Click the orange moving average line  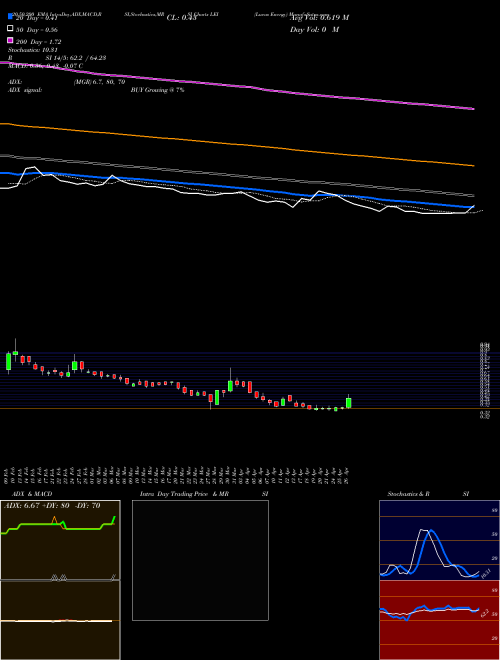[x=237, y=145]
